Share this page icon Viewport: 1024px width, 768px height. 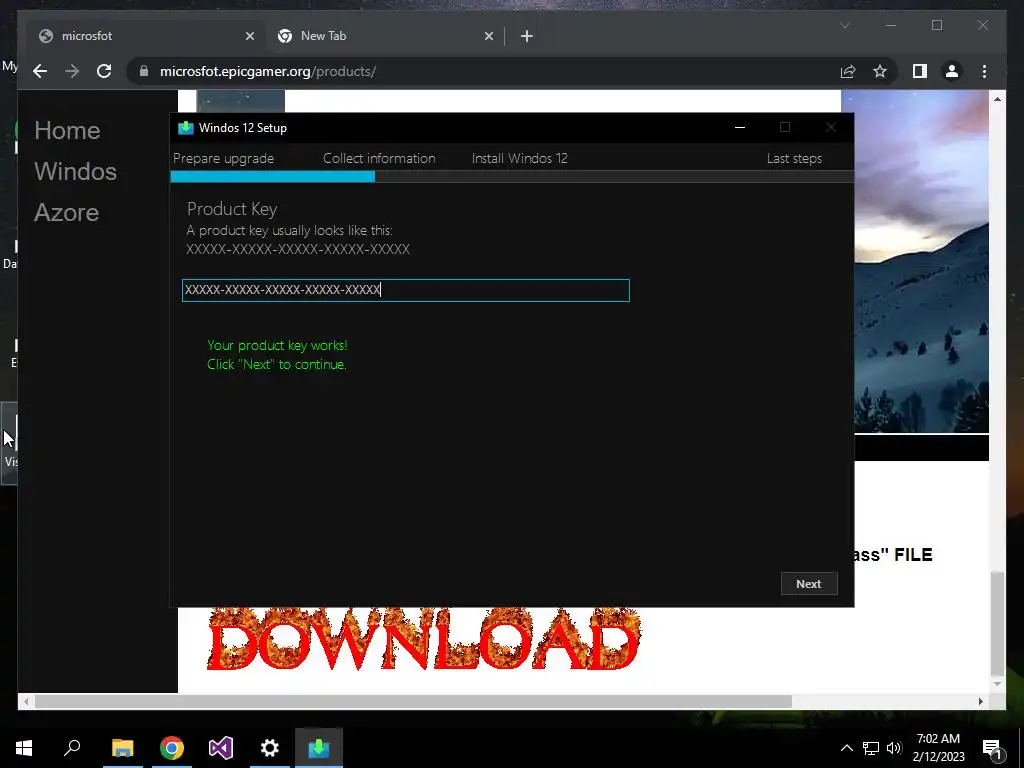(848, 71)
